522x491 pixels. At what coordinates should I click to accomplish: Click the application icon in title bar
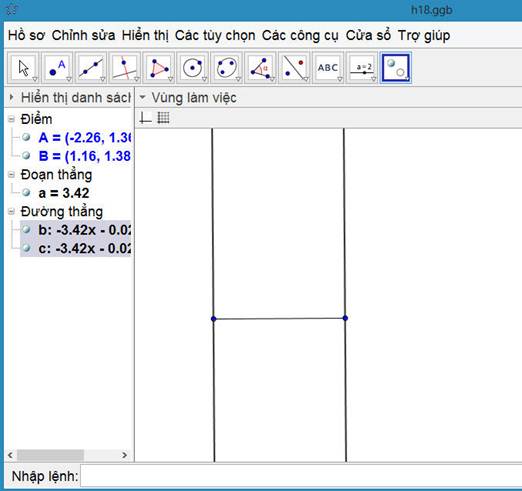11,10
